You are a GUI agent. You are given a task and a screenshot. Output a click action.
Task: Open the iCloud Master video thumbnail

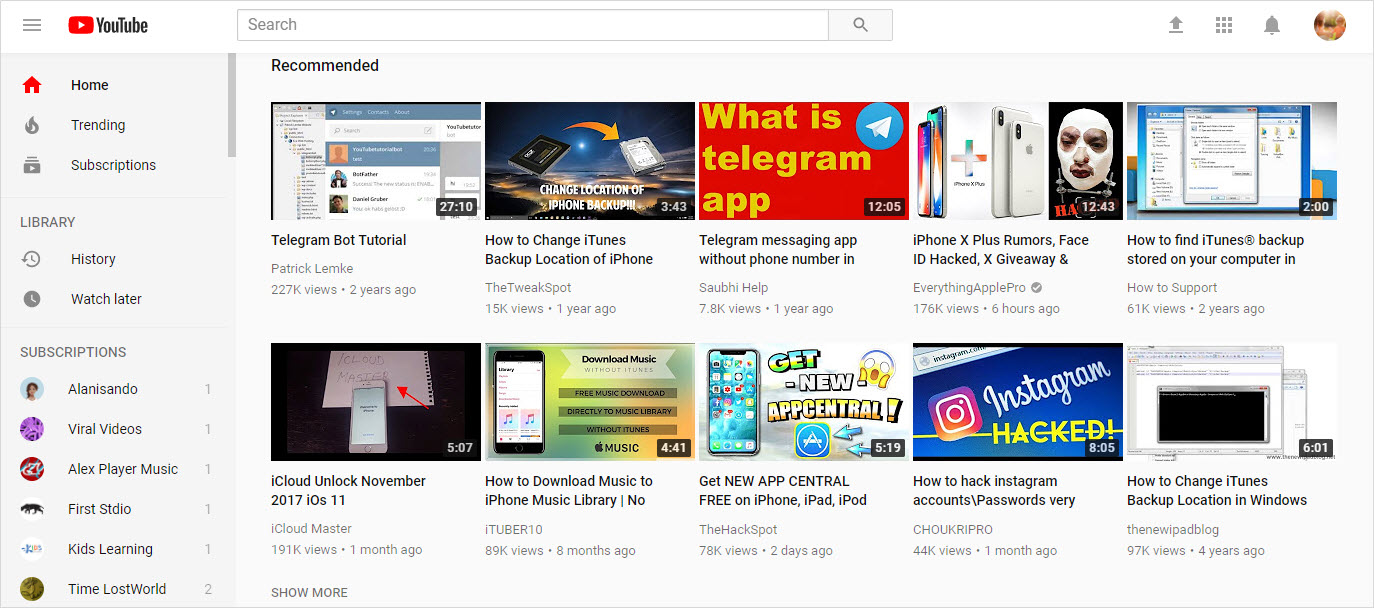(x=376, y=402)
